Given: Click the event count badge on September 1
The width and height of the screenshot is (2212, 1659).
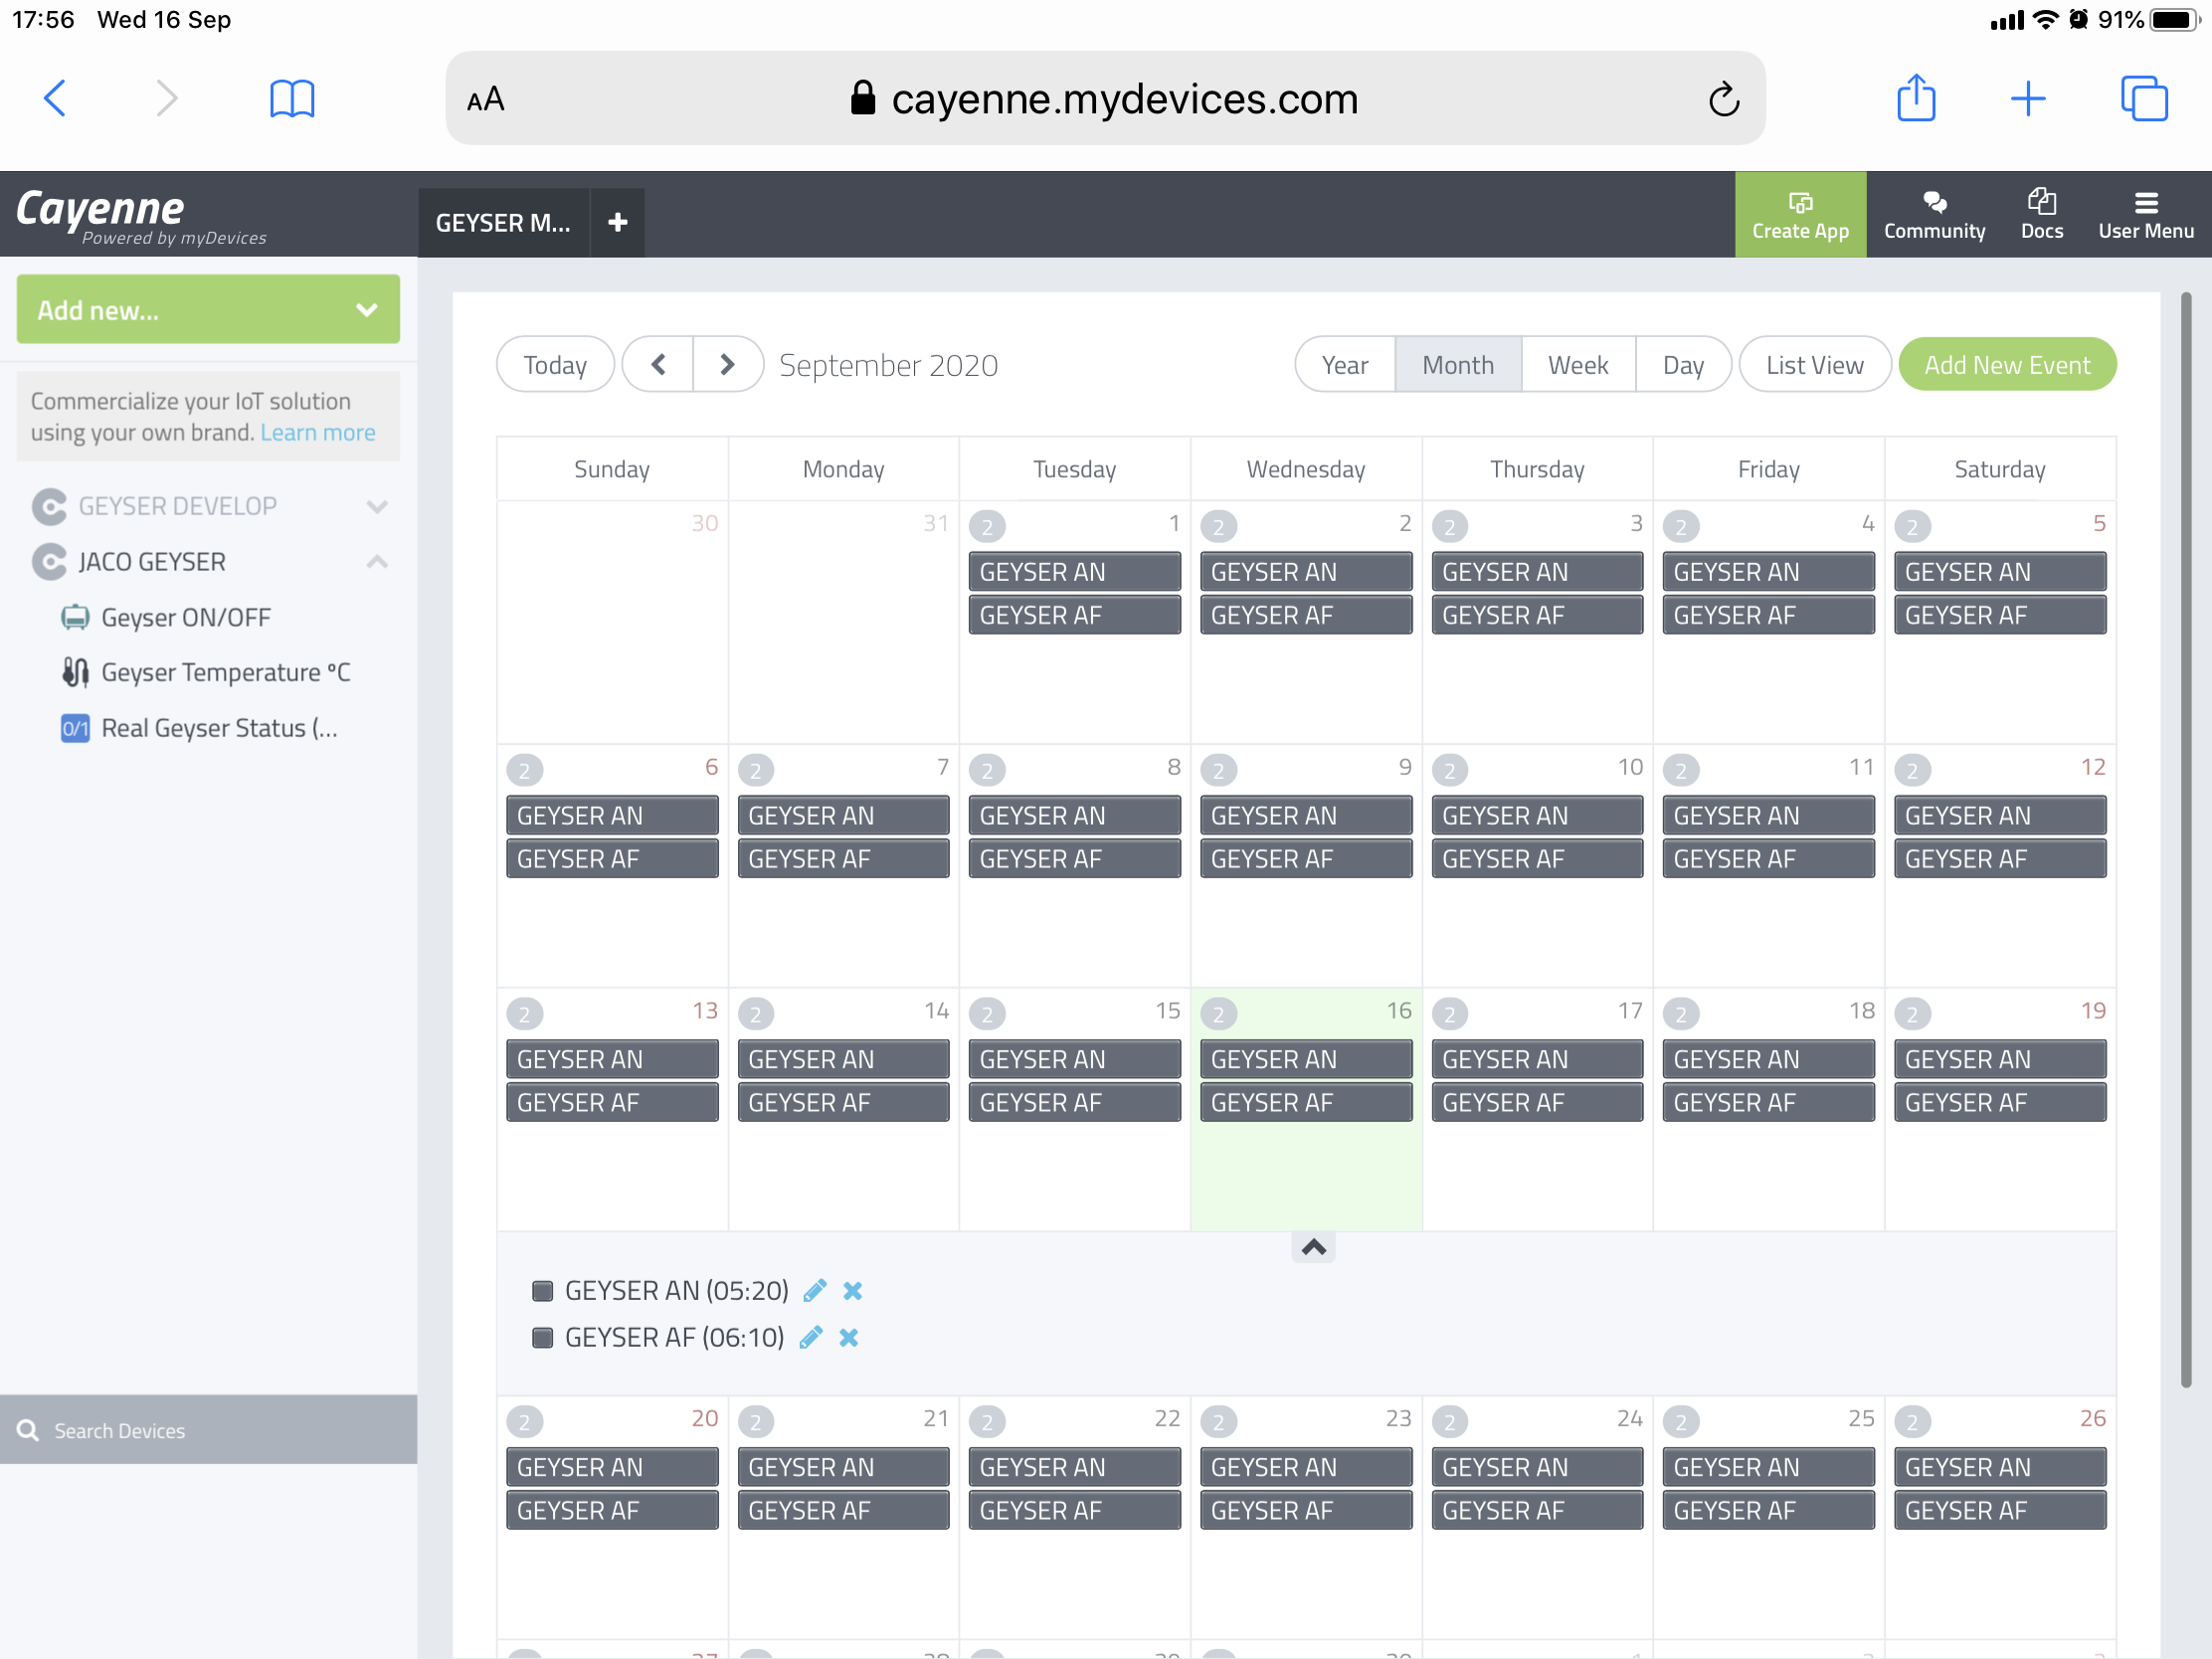Looking at the screenshot, I should point(987,526).
